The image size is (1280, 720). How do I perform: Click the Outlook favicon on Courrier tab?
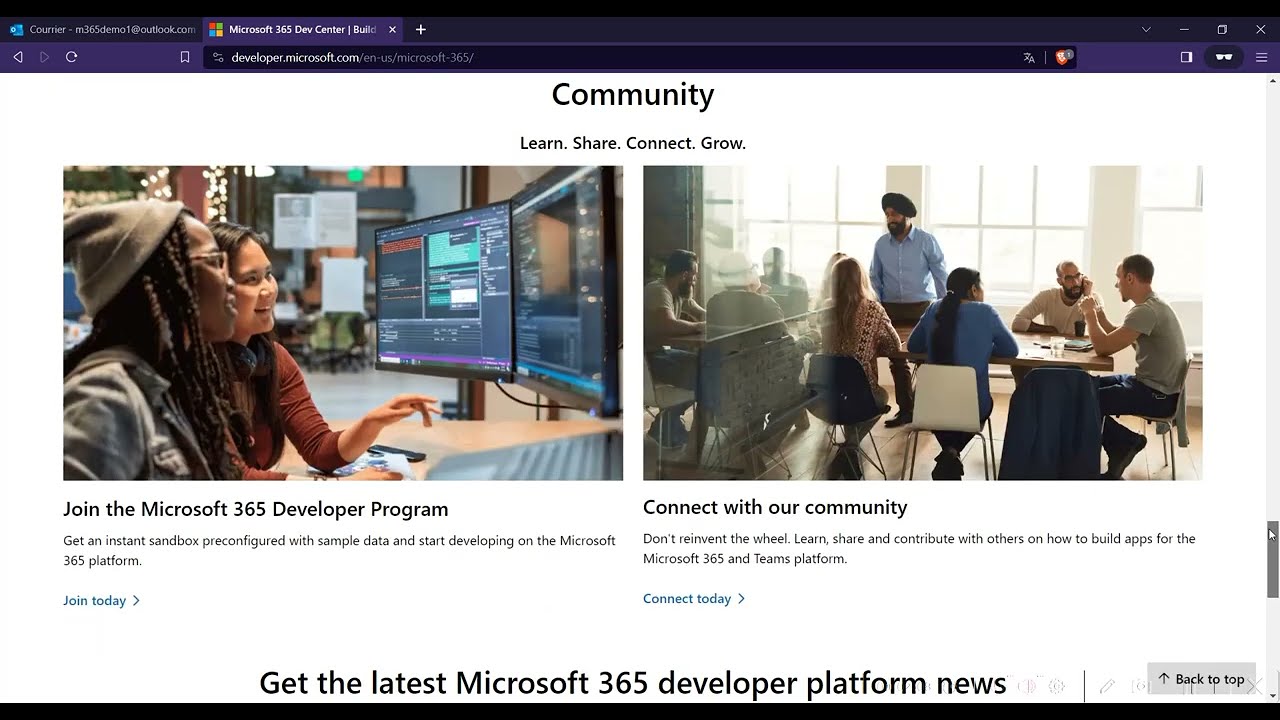[x=16, y=29]
